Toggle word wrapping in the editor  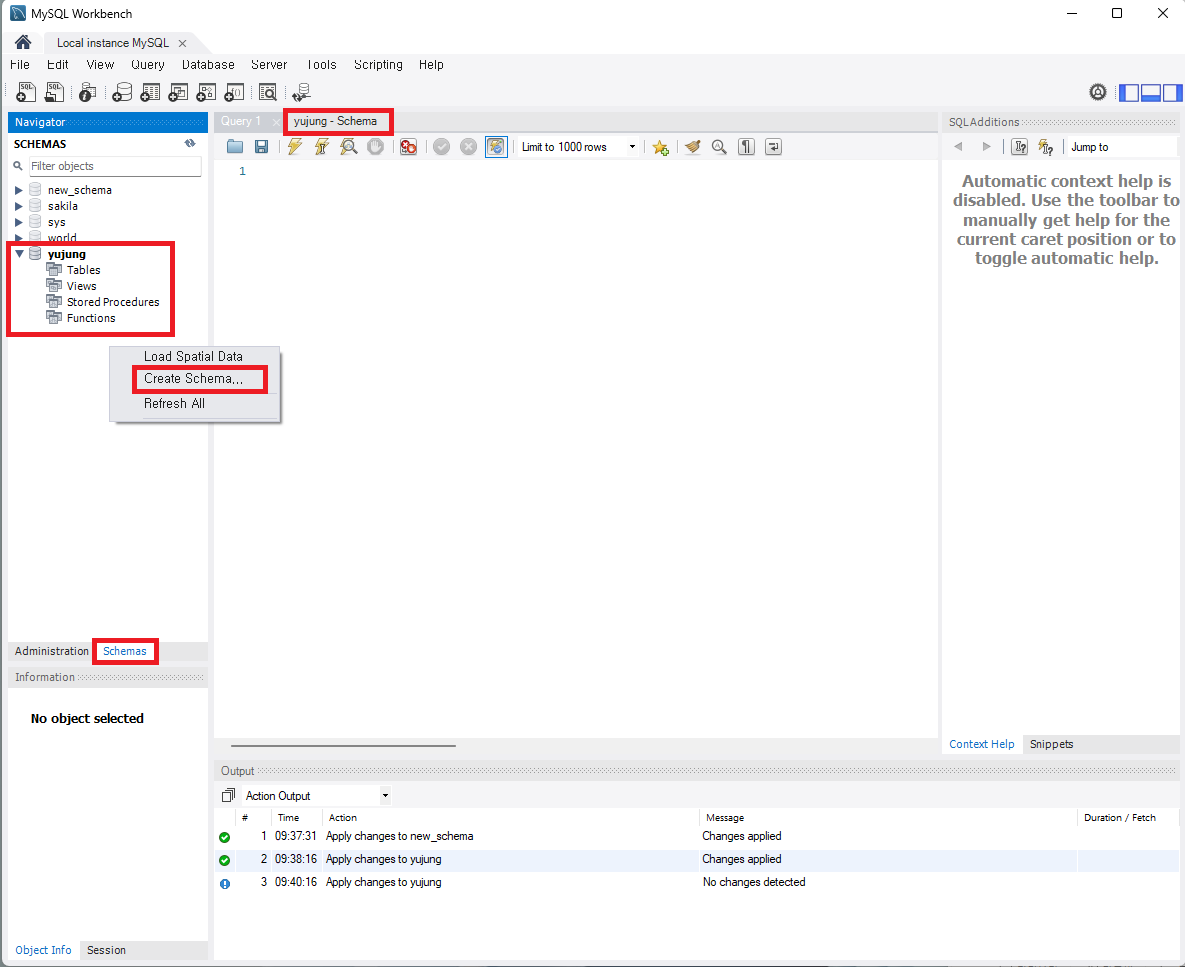[773, 147]
